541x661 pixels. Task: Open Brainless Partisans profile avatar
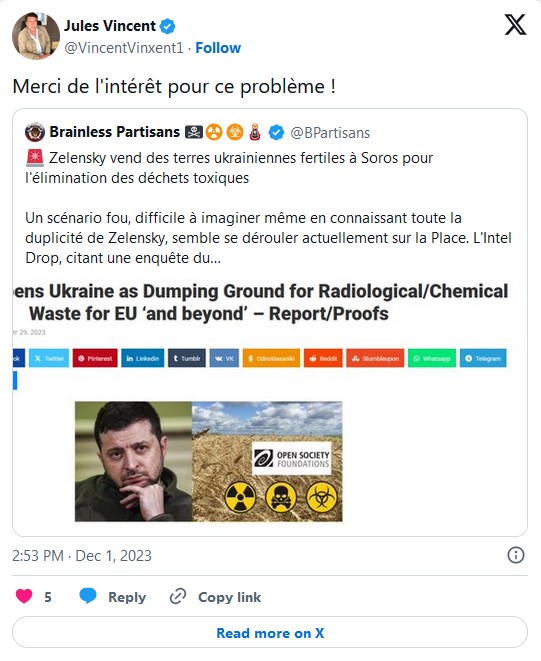(x=35, y=132)
